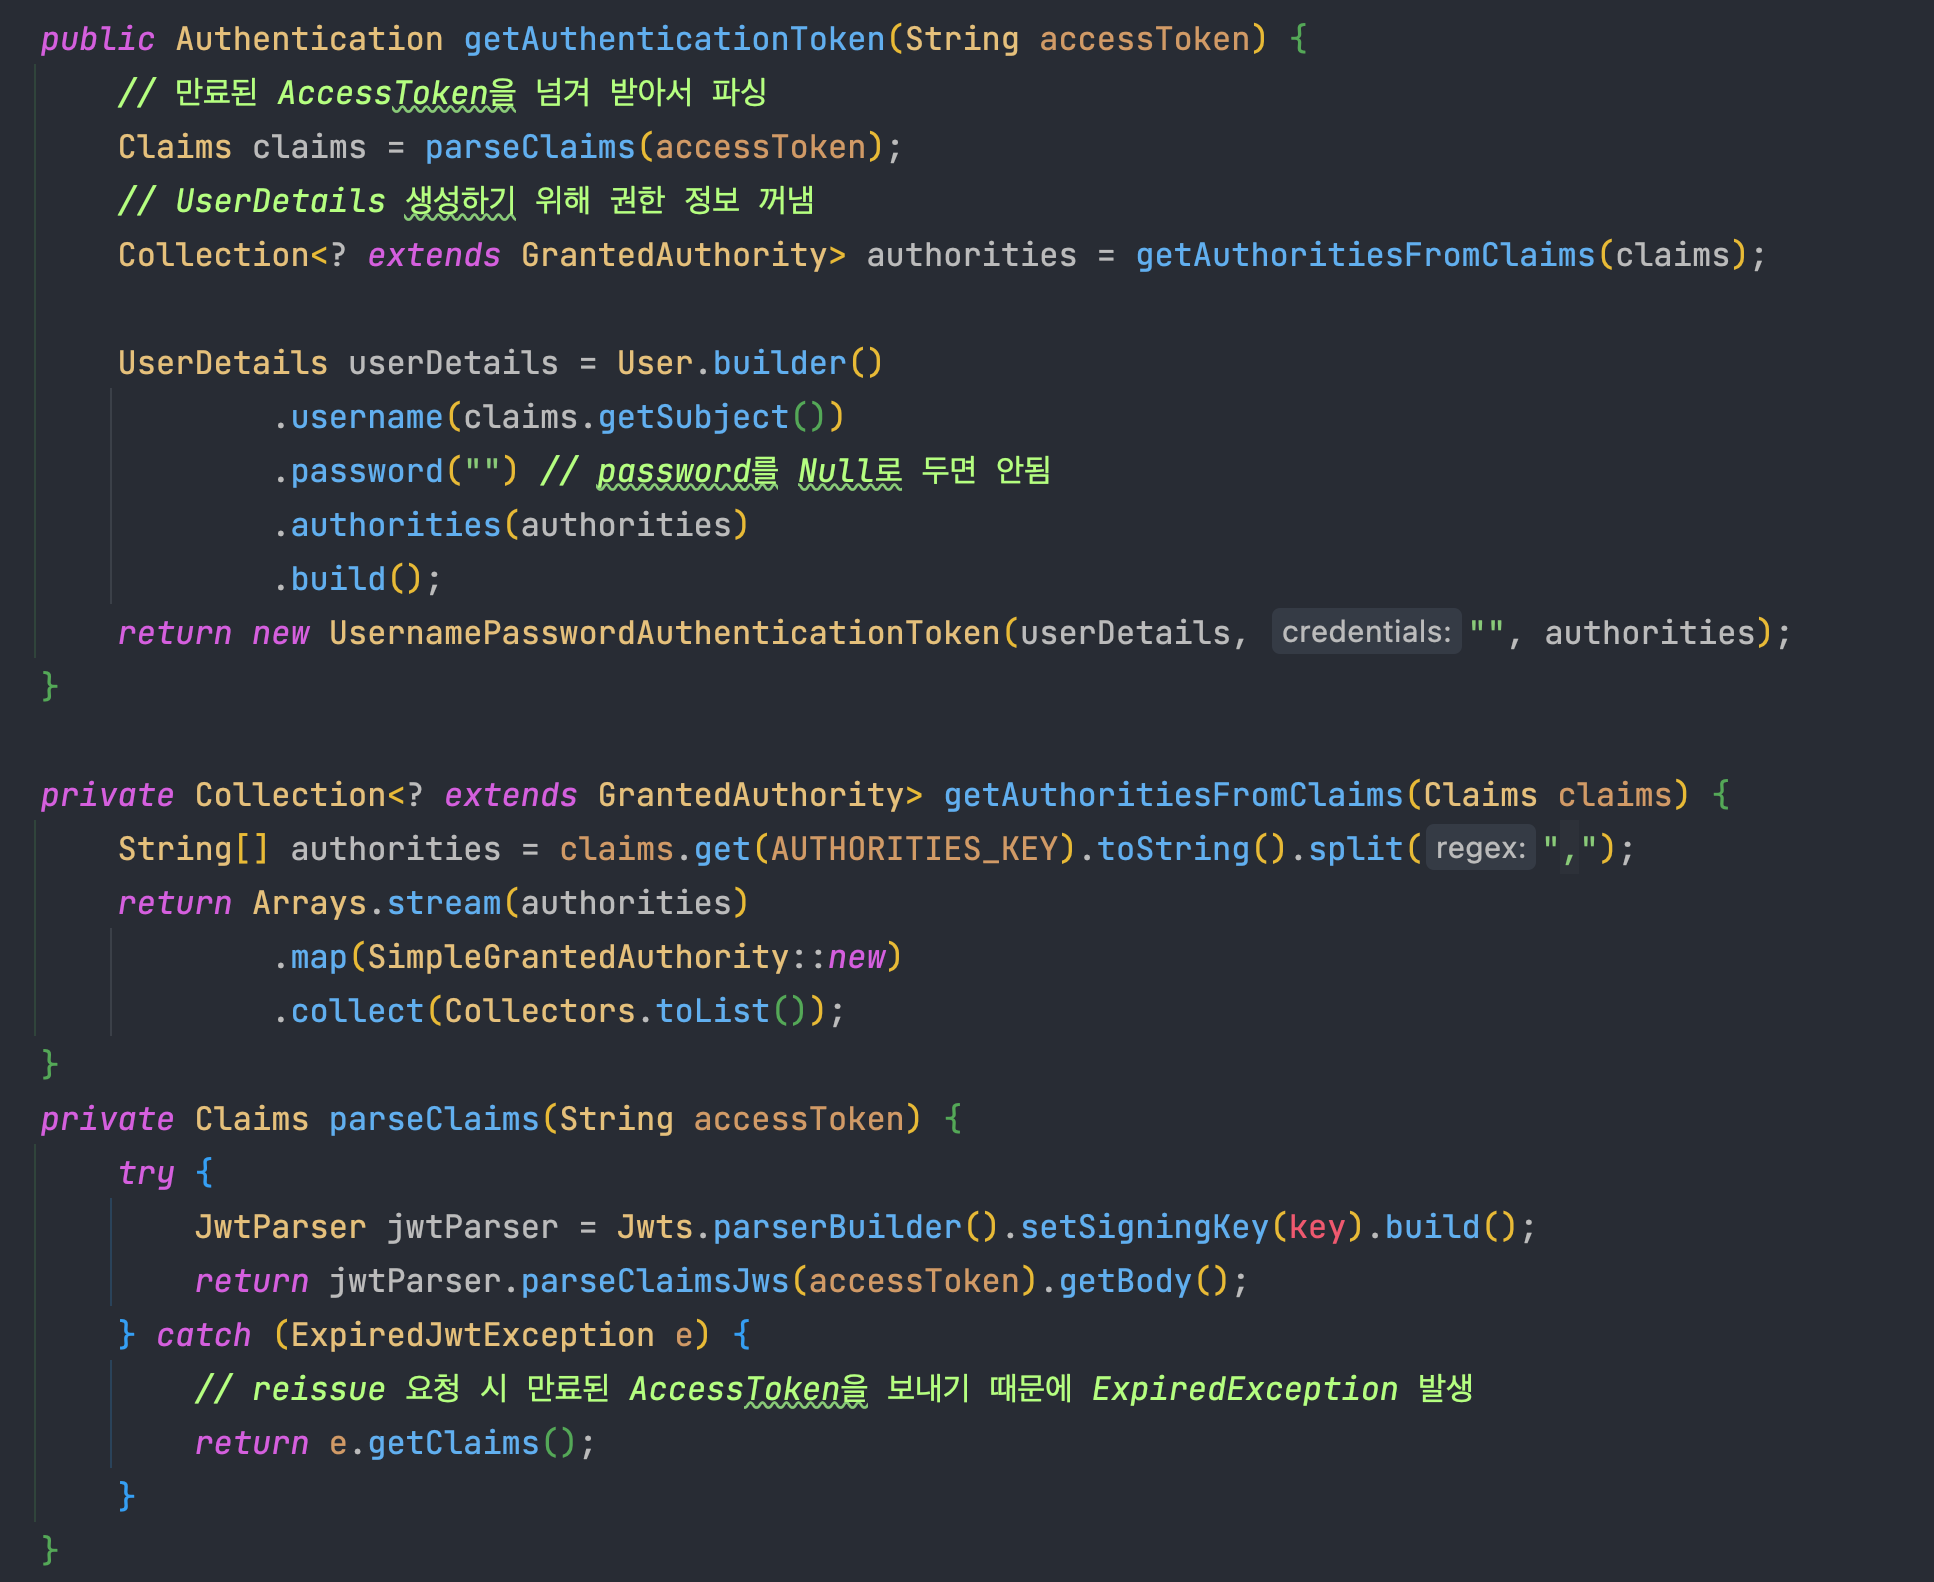The height and width of the screenshot is (1582, 1934).
Task: Click the Arrays.stream call
Action: coord(443,903)
